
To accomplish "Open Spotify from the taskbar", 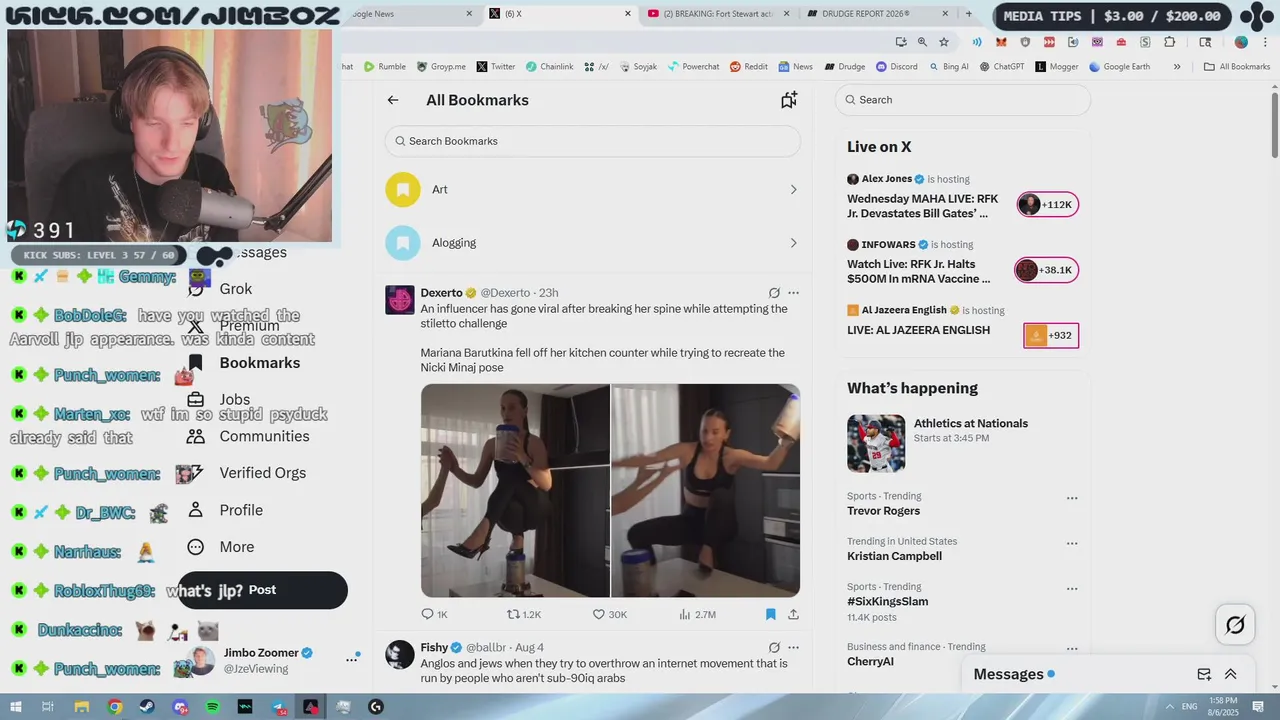I will click(212, 707).
